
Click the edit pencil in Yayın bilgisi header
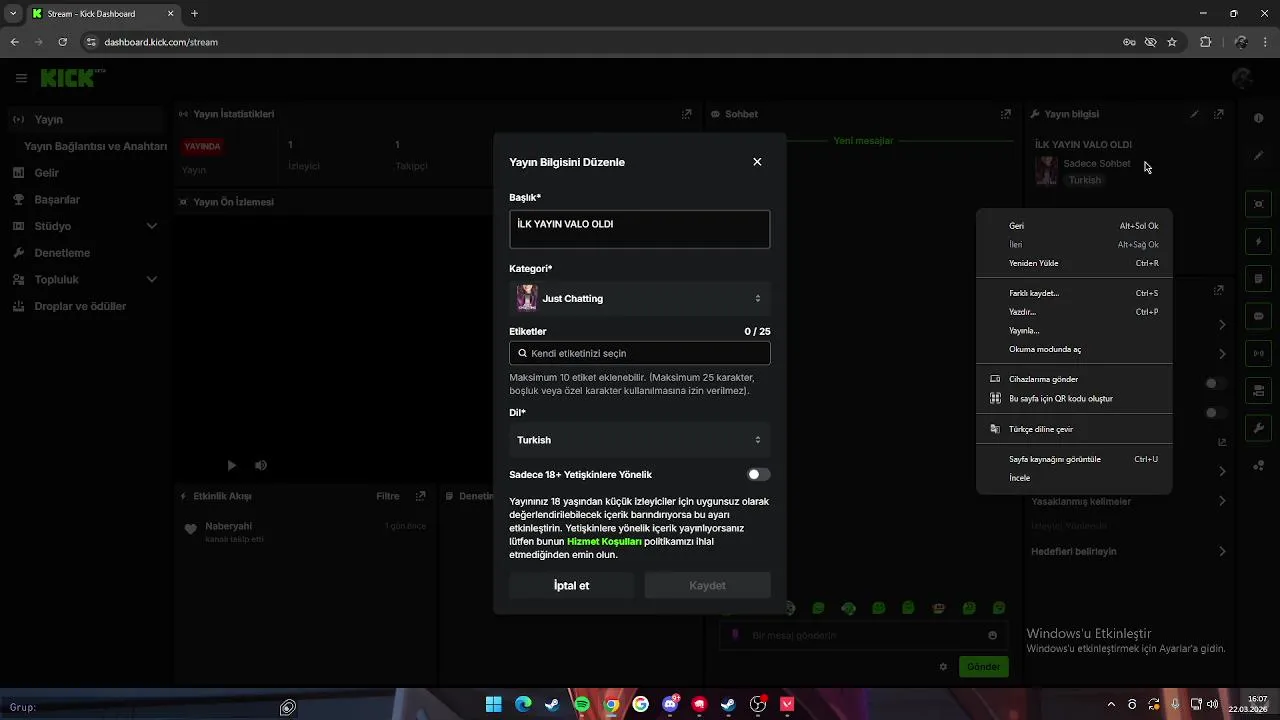pyautogui.click(x=1194, y=114)
